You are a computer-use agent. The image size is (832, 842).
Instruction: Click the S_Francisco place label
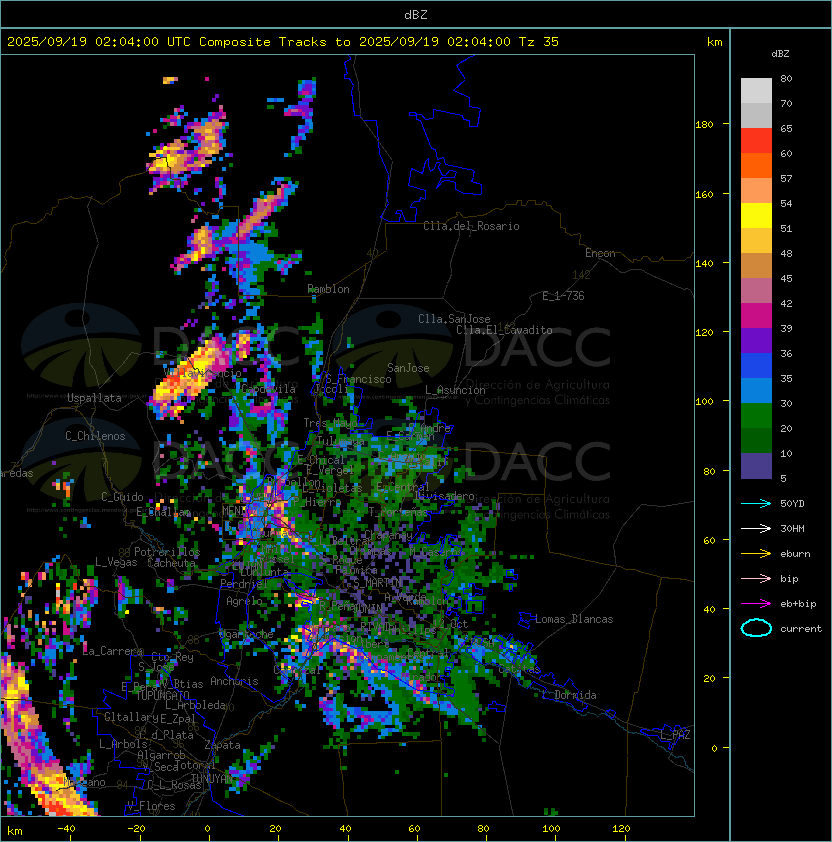[358, 379]
